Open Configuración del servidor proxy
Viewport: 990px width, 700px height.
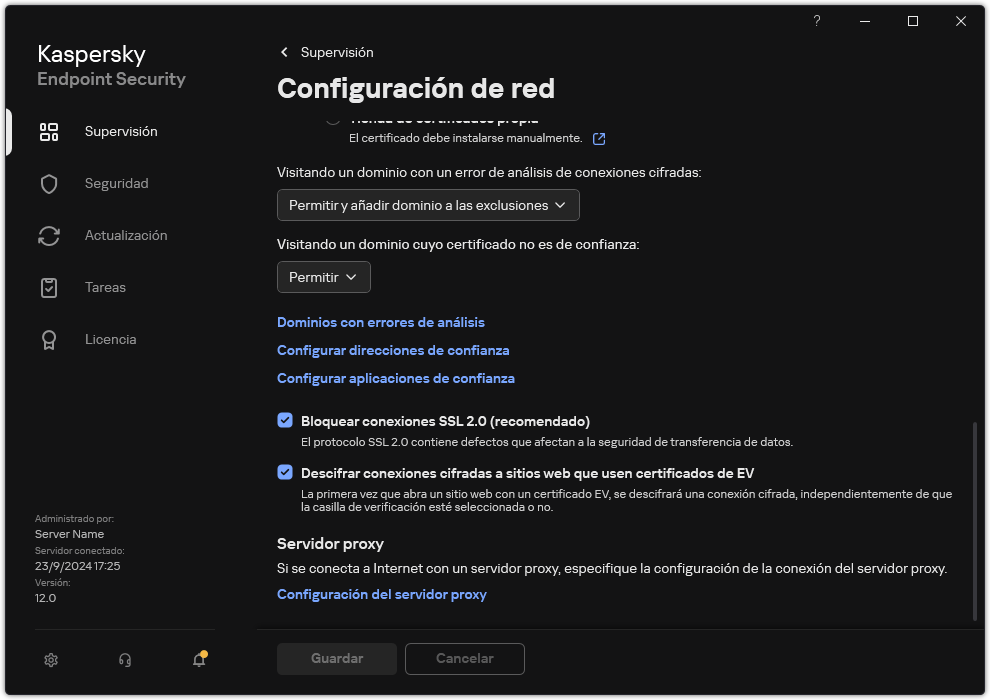point(382,594)
